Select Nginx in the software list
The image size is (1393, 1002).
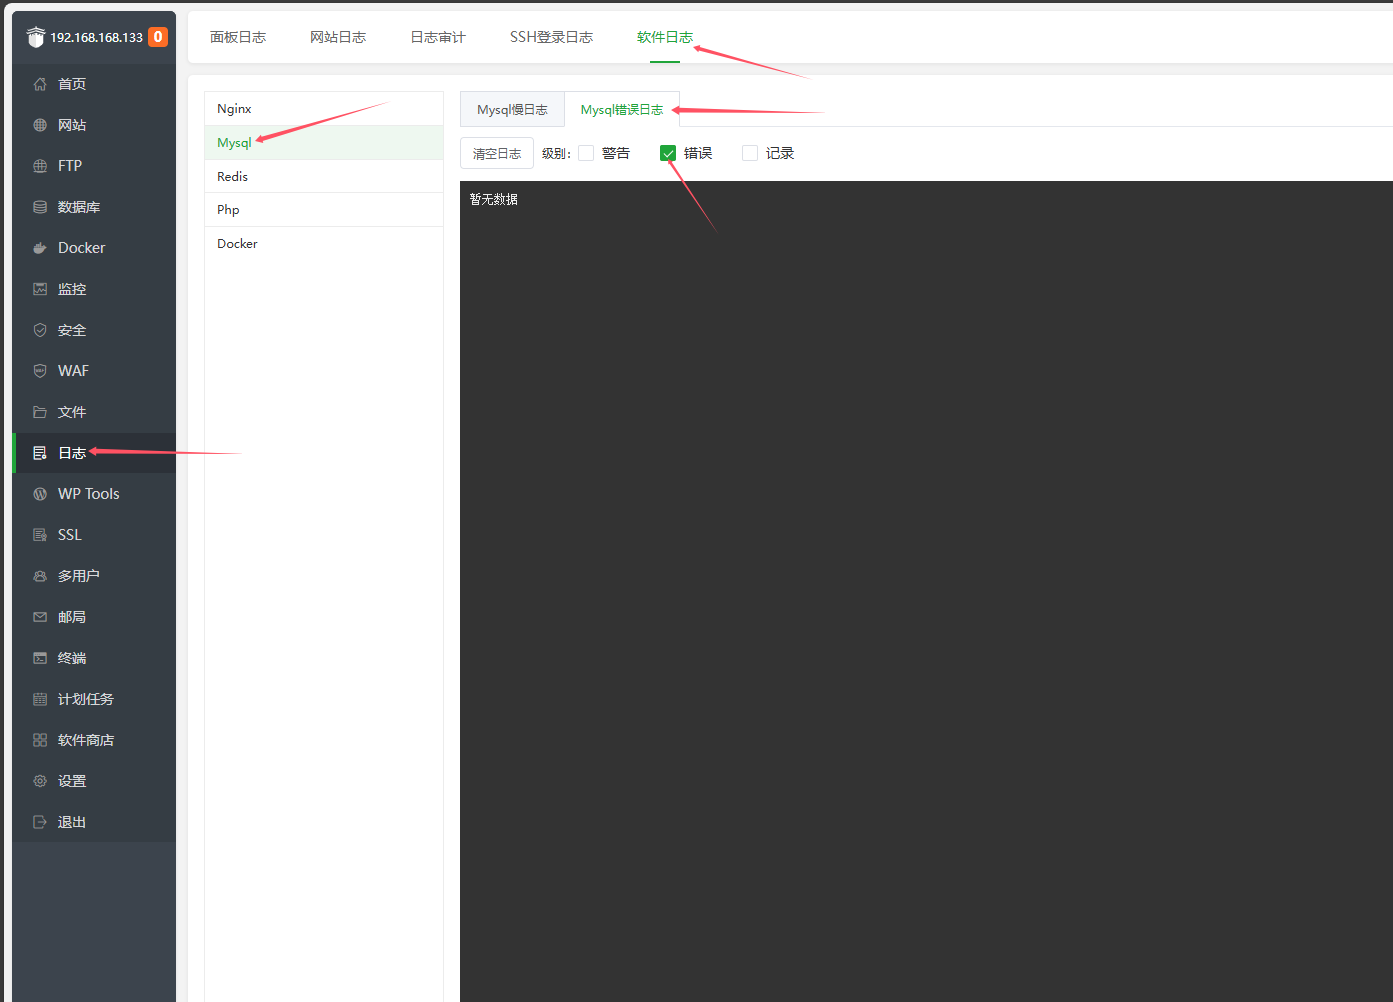(324, 109)
